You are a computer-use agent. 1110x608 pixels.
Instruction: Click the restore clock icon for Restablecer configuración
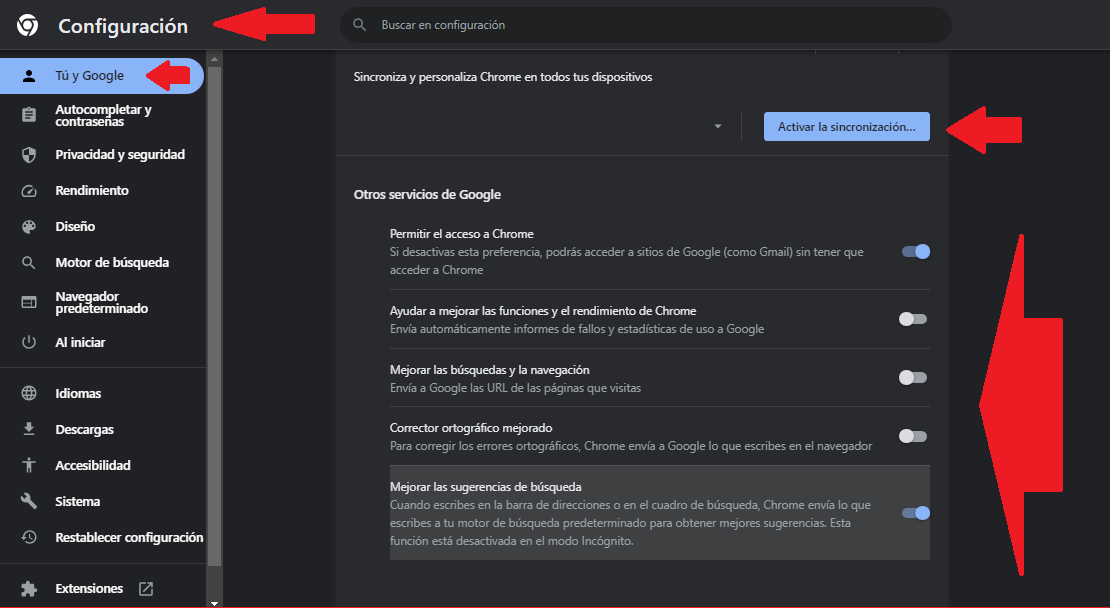(29, 537)
